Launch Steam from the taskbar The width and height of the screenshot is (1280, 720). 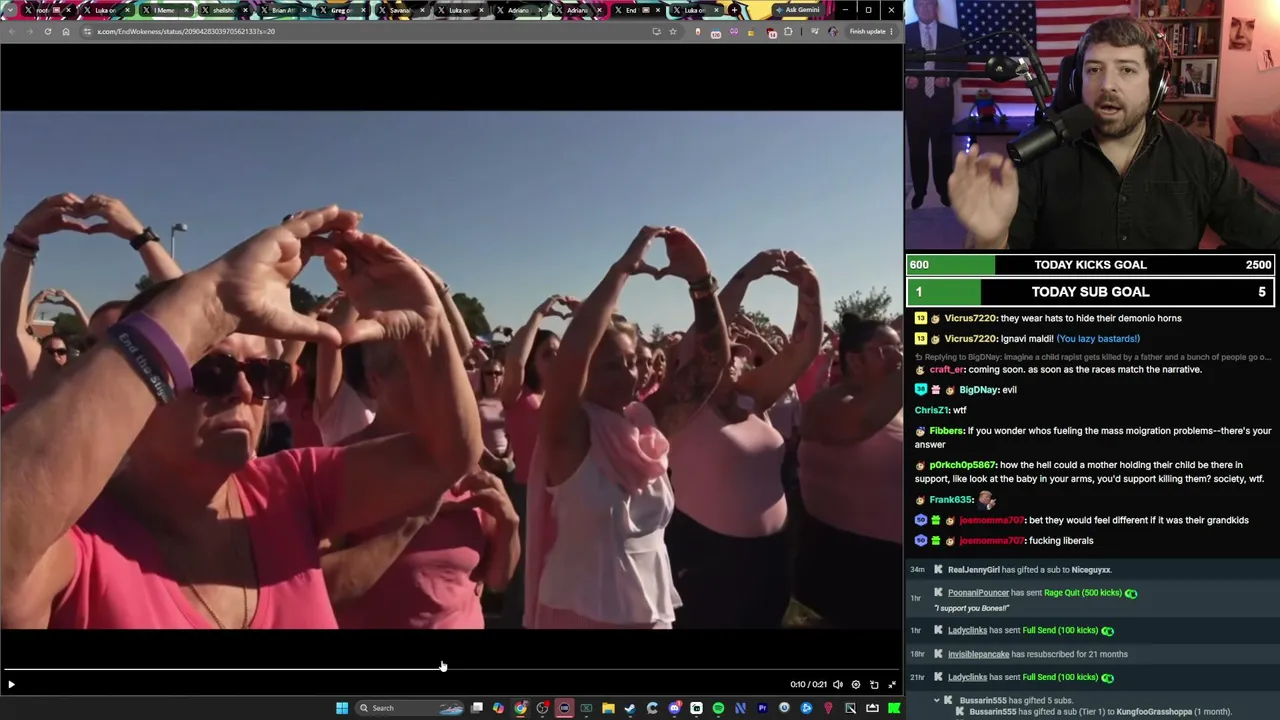[630, 708]
